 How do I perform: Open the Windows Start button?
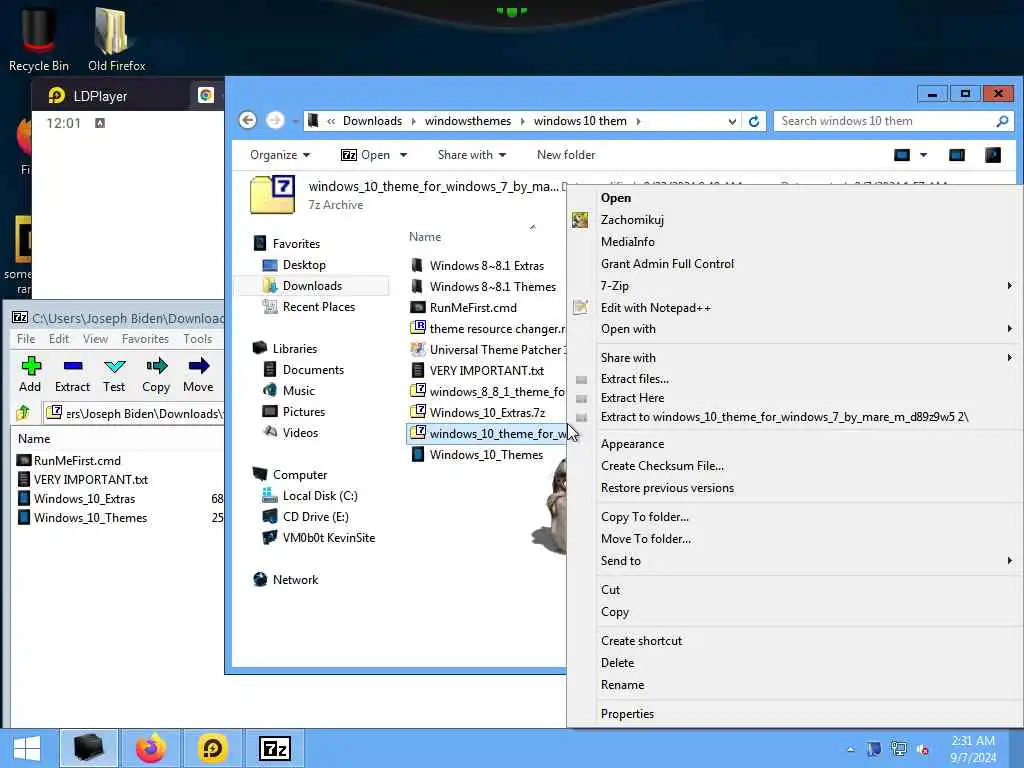pyautogui.click(x=27, y=748)
